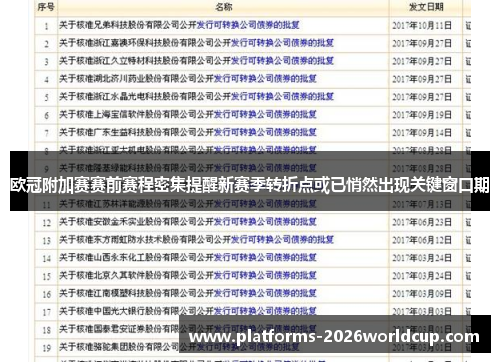Open the 江南模塑科技 bond approval link
This screenshot has height=362, width=500.
tap(188, 293)
